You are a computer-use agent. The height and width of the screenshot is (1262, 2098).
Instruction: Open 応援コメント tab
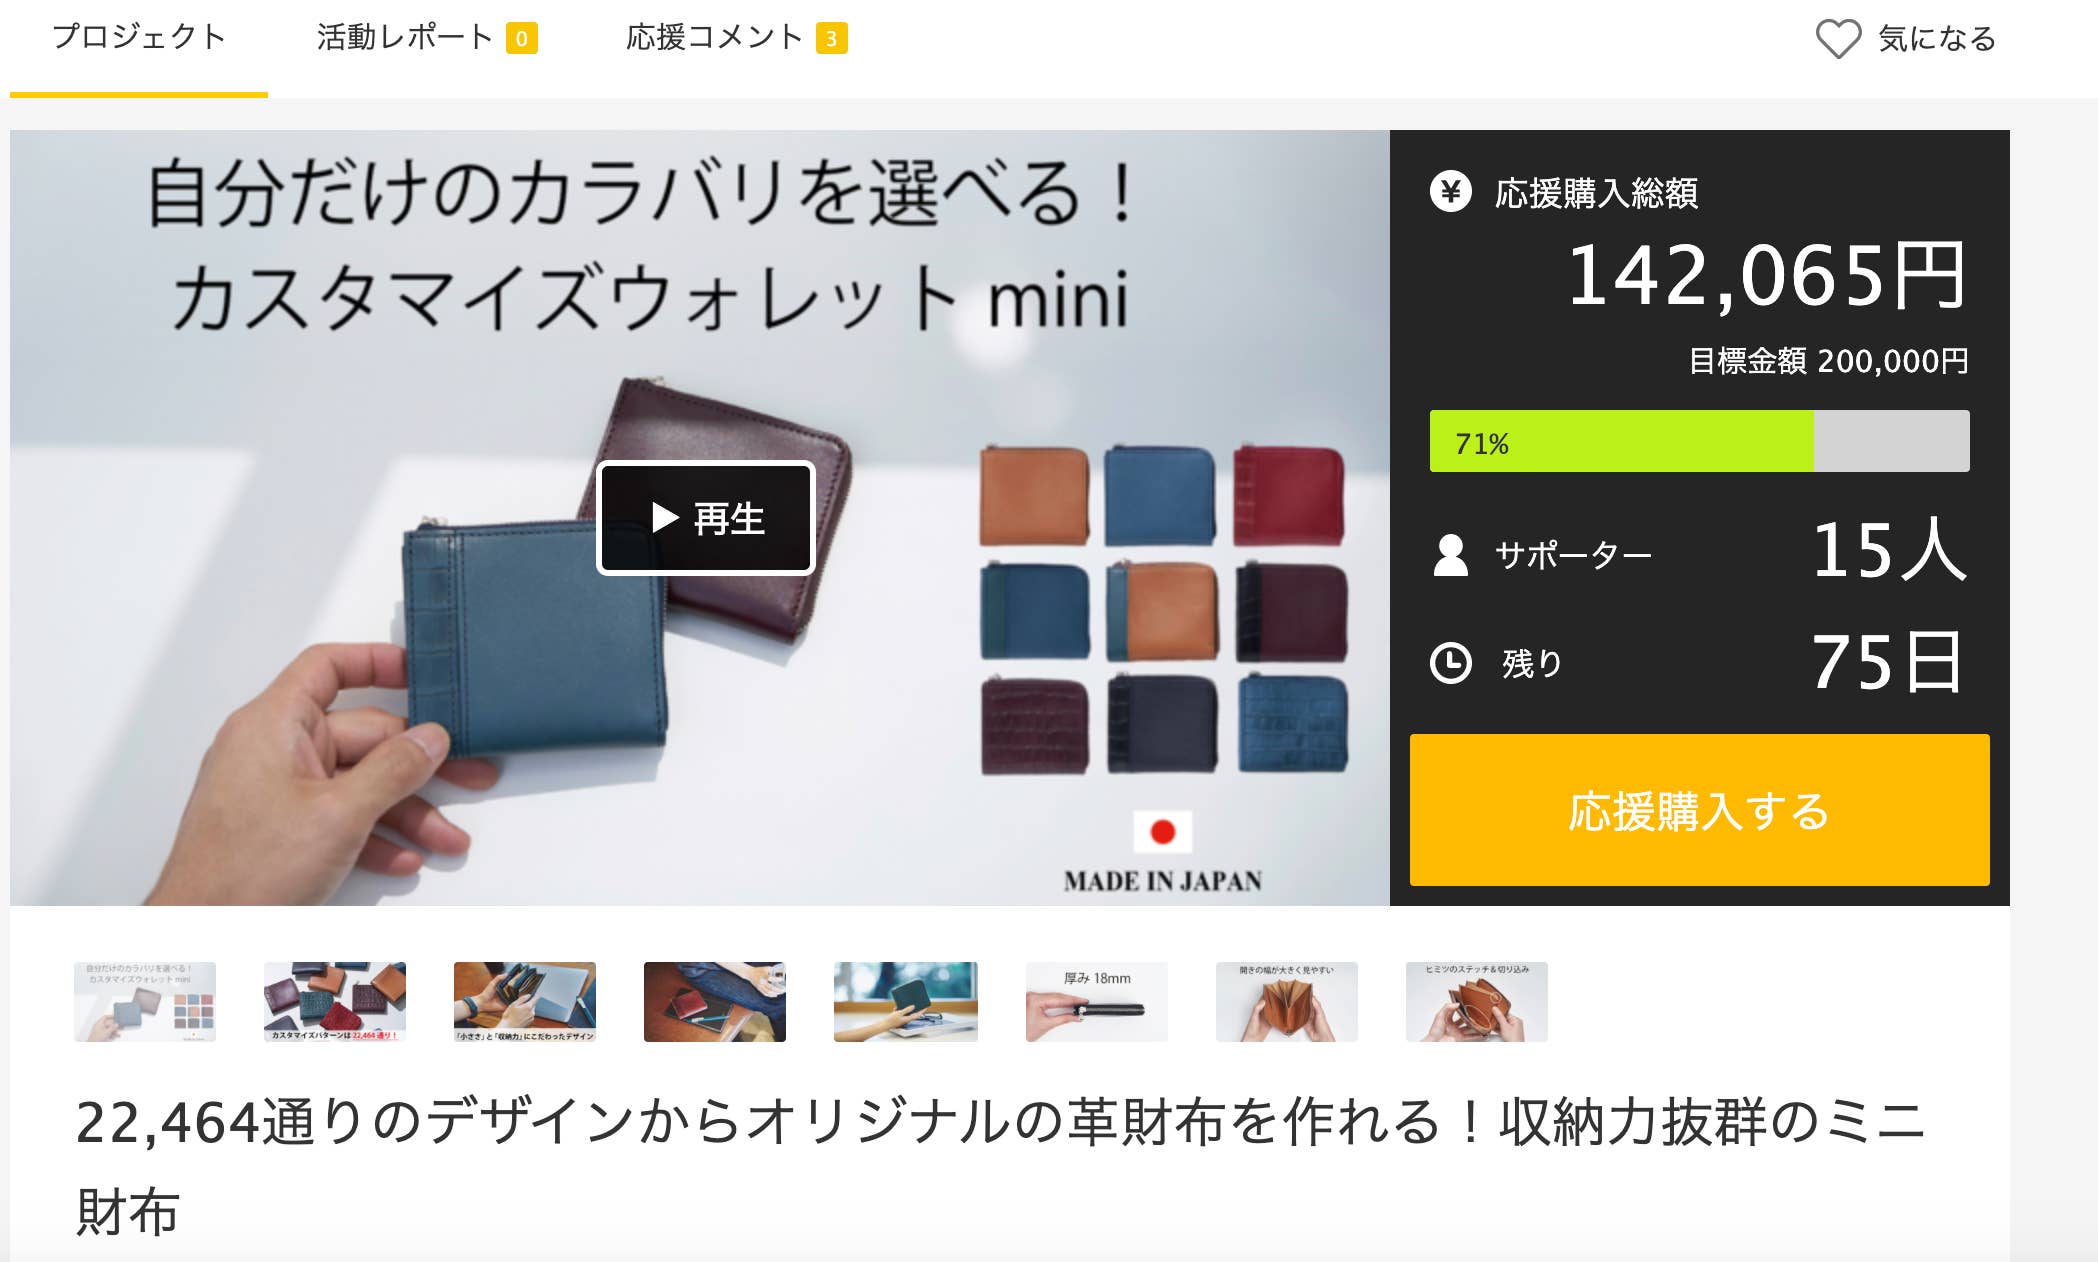714,38
